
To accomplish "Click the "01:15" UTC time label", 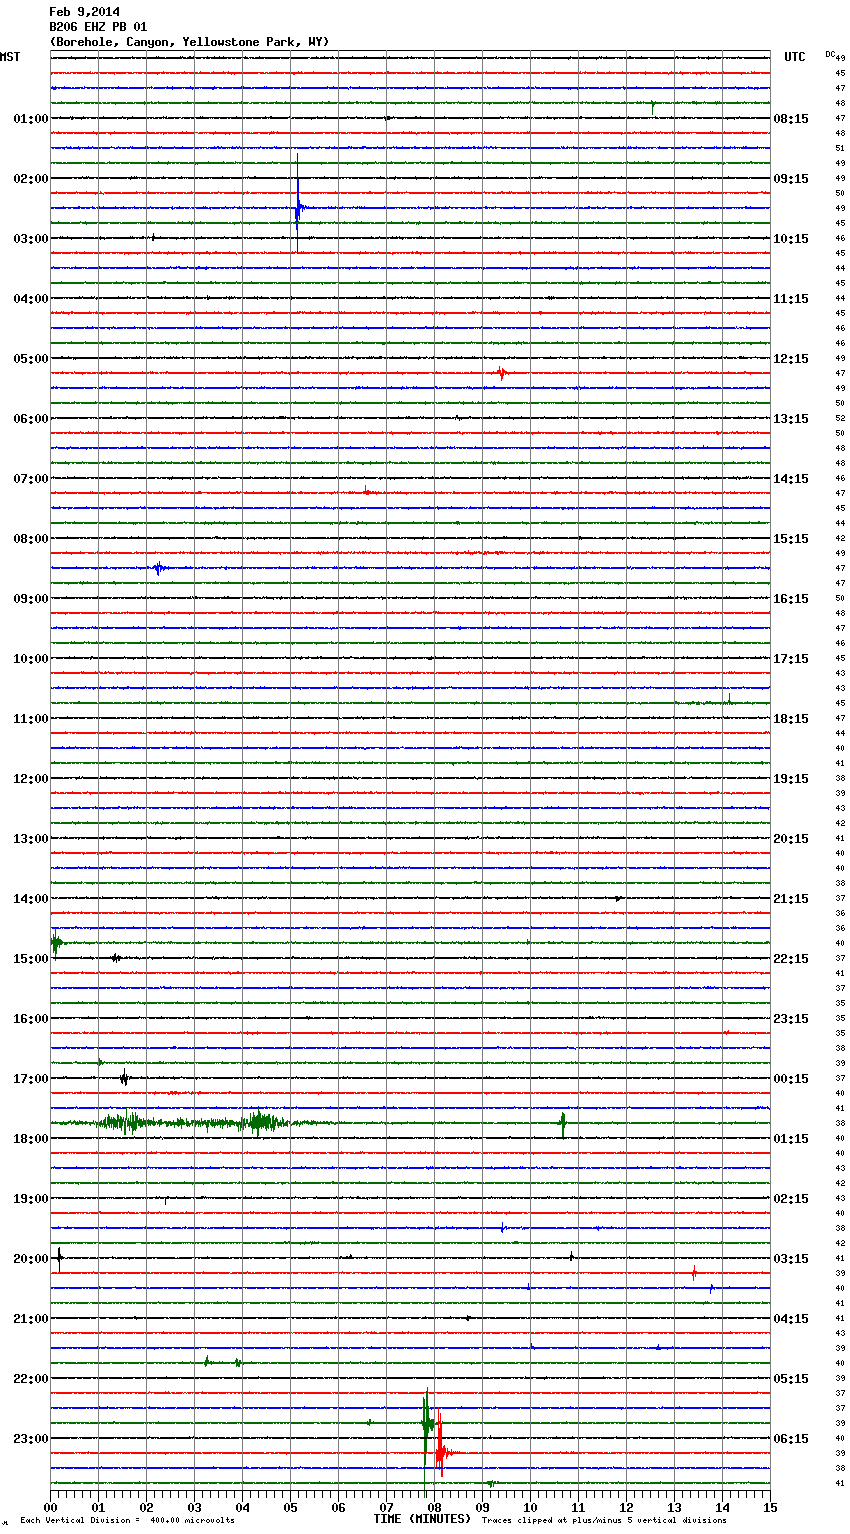I will point(791,1139).
